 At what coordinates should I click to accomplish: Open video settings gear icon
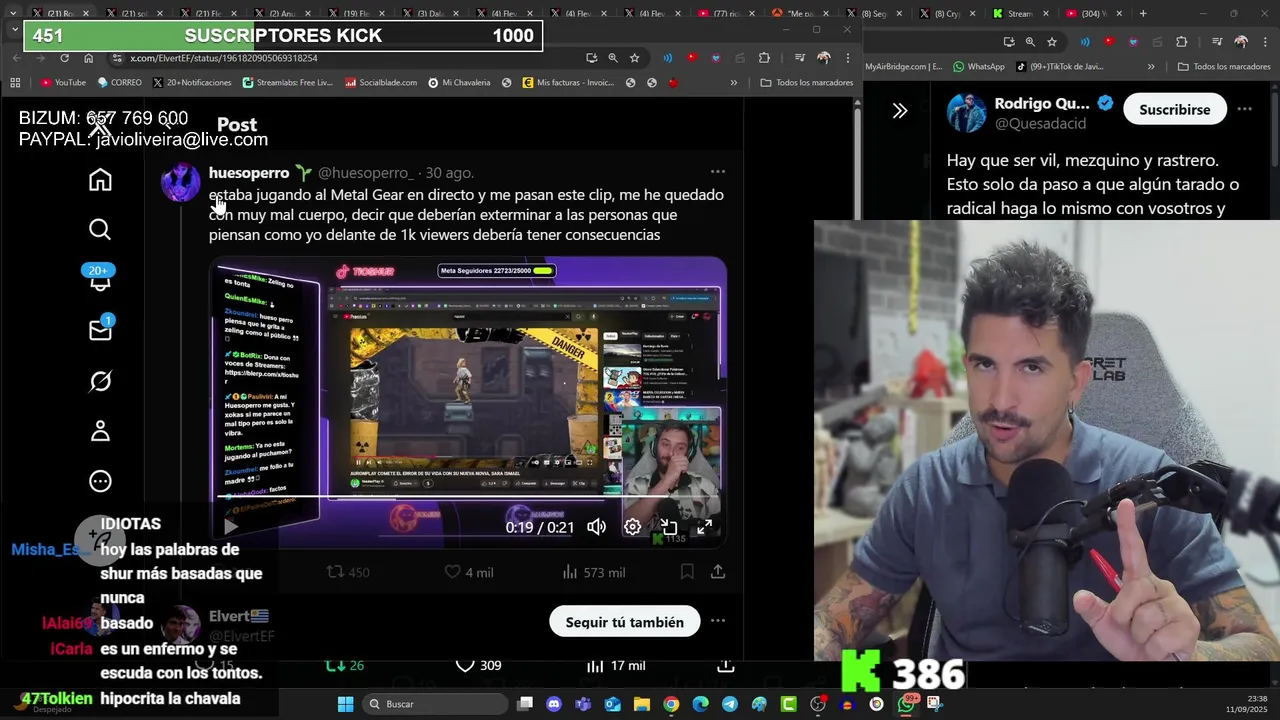pos(632,527)
